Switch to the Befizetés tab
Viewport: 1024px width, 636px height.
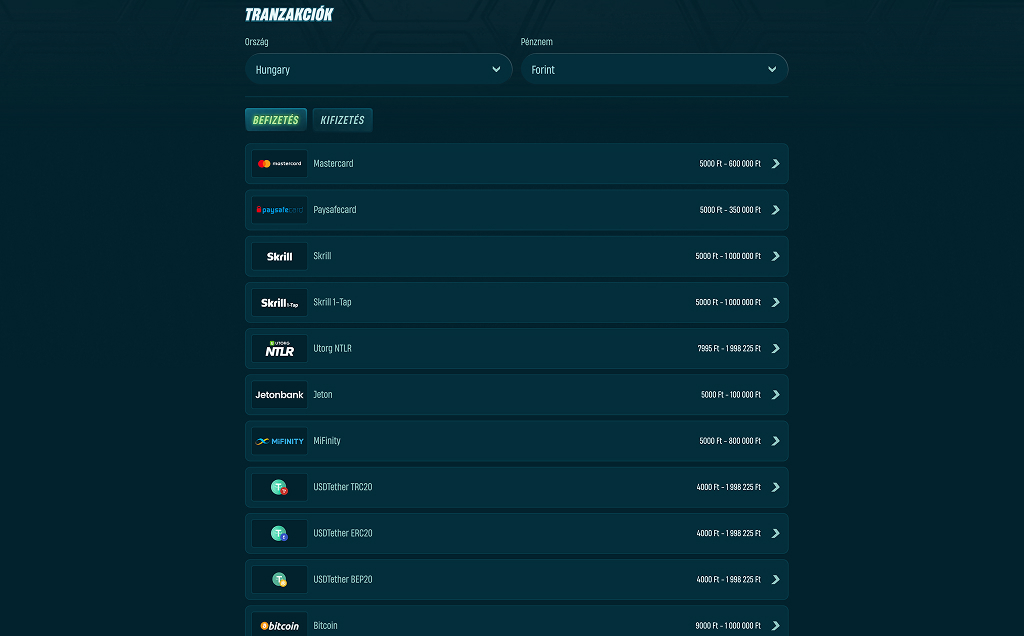pyautogui.click(x=276, y=120)
